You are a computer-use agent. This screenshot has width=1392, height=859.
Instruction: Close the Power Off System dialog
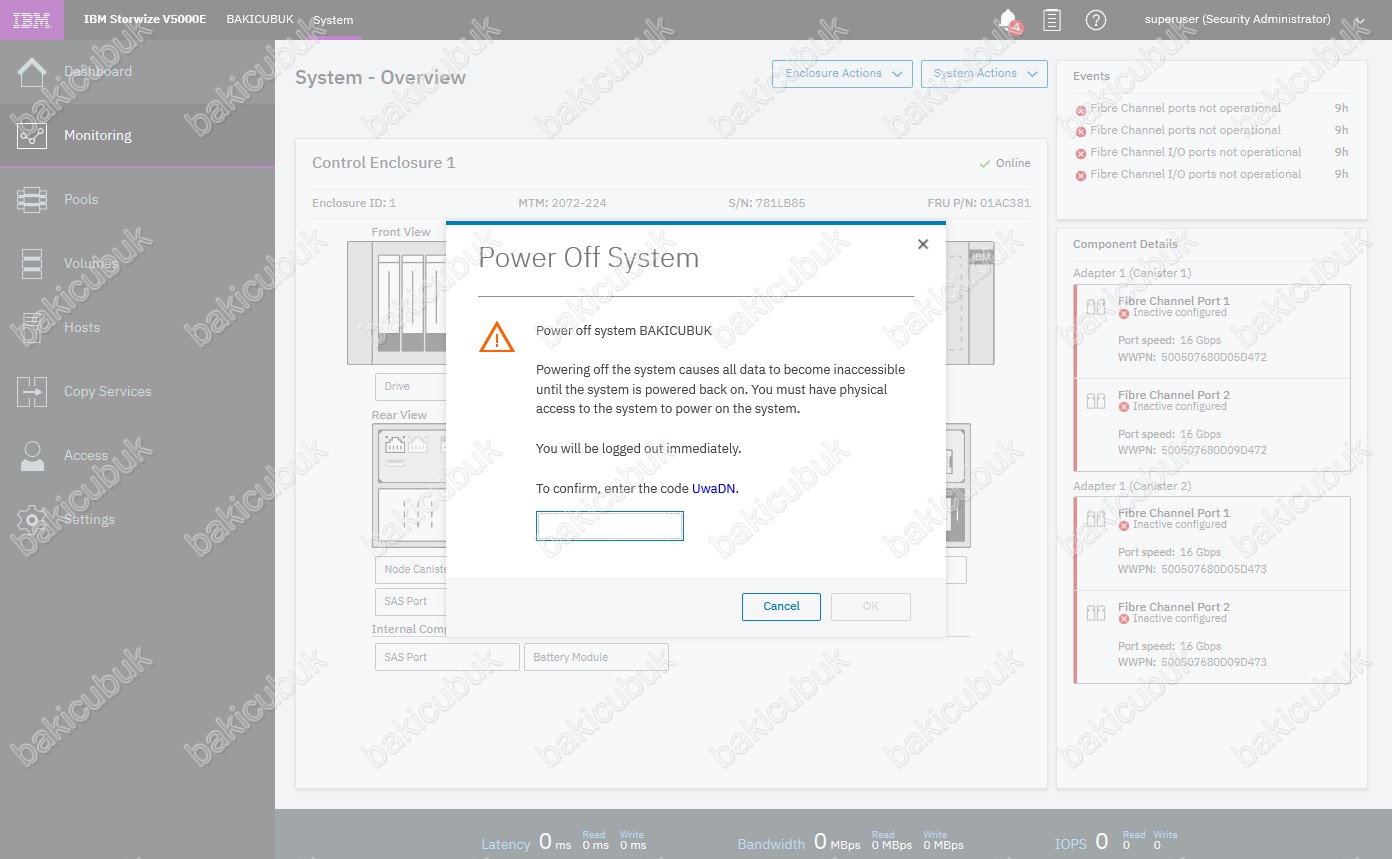[923, 244]
